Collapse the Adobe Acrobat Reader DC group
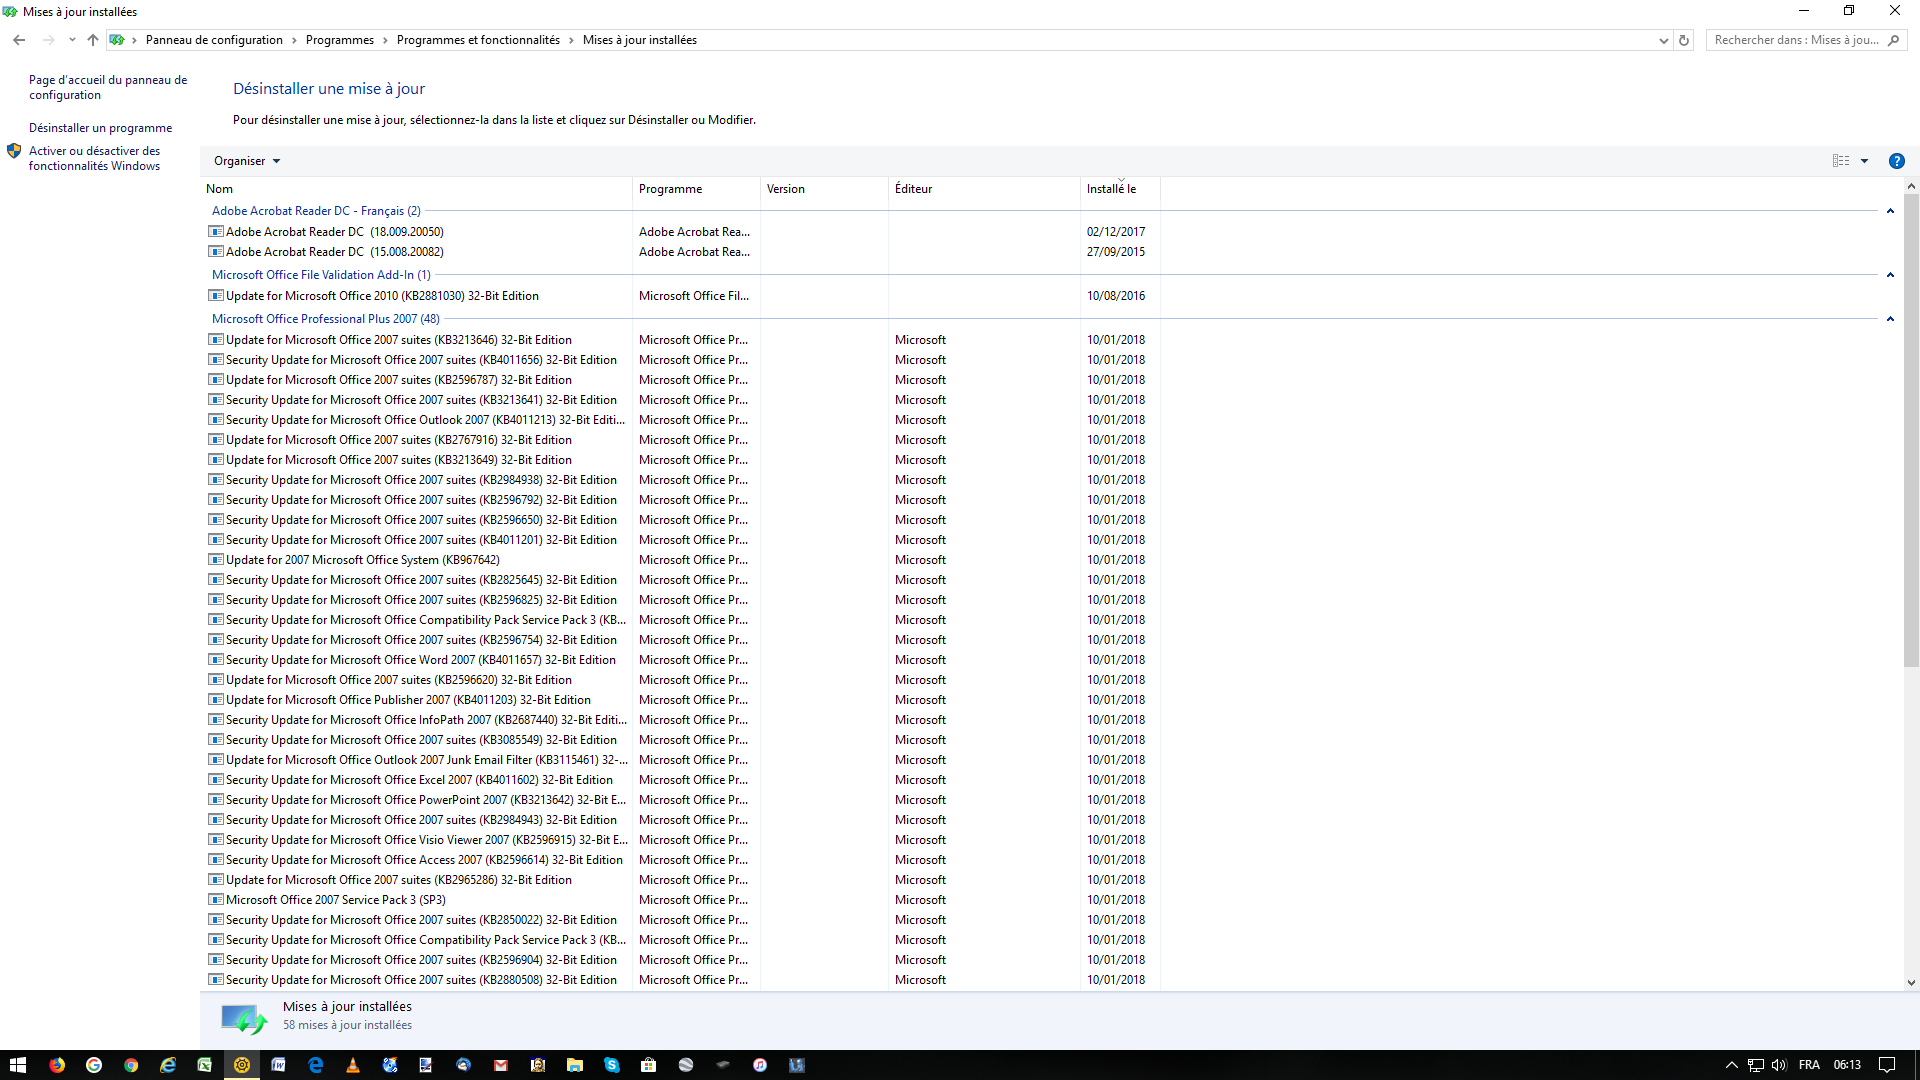Screen dimensions: 1920x1080 [1890, 211]
